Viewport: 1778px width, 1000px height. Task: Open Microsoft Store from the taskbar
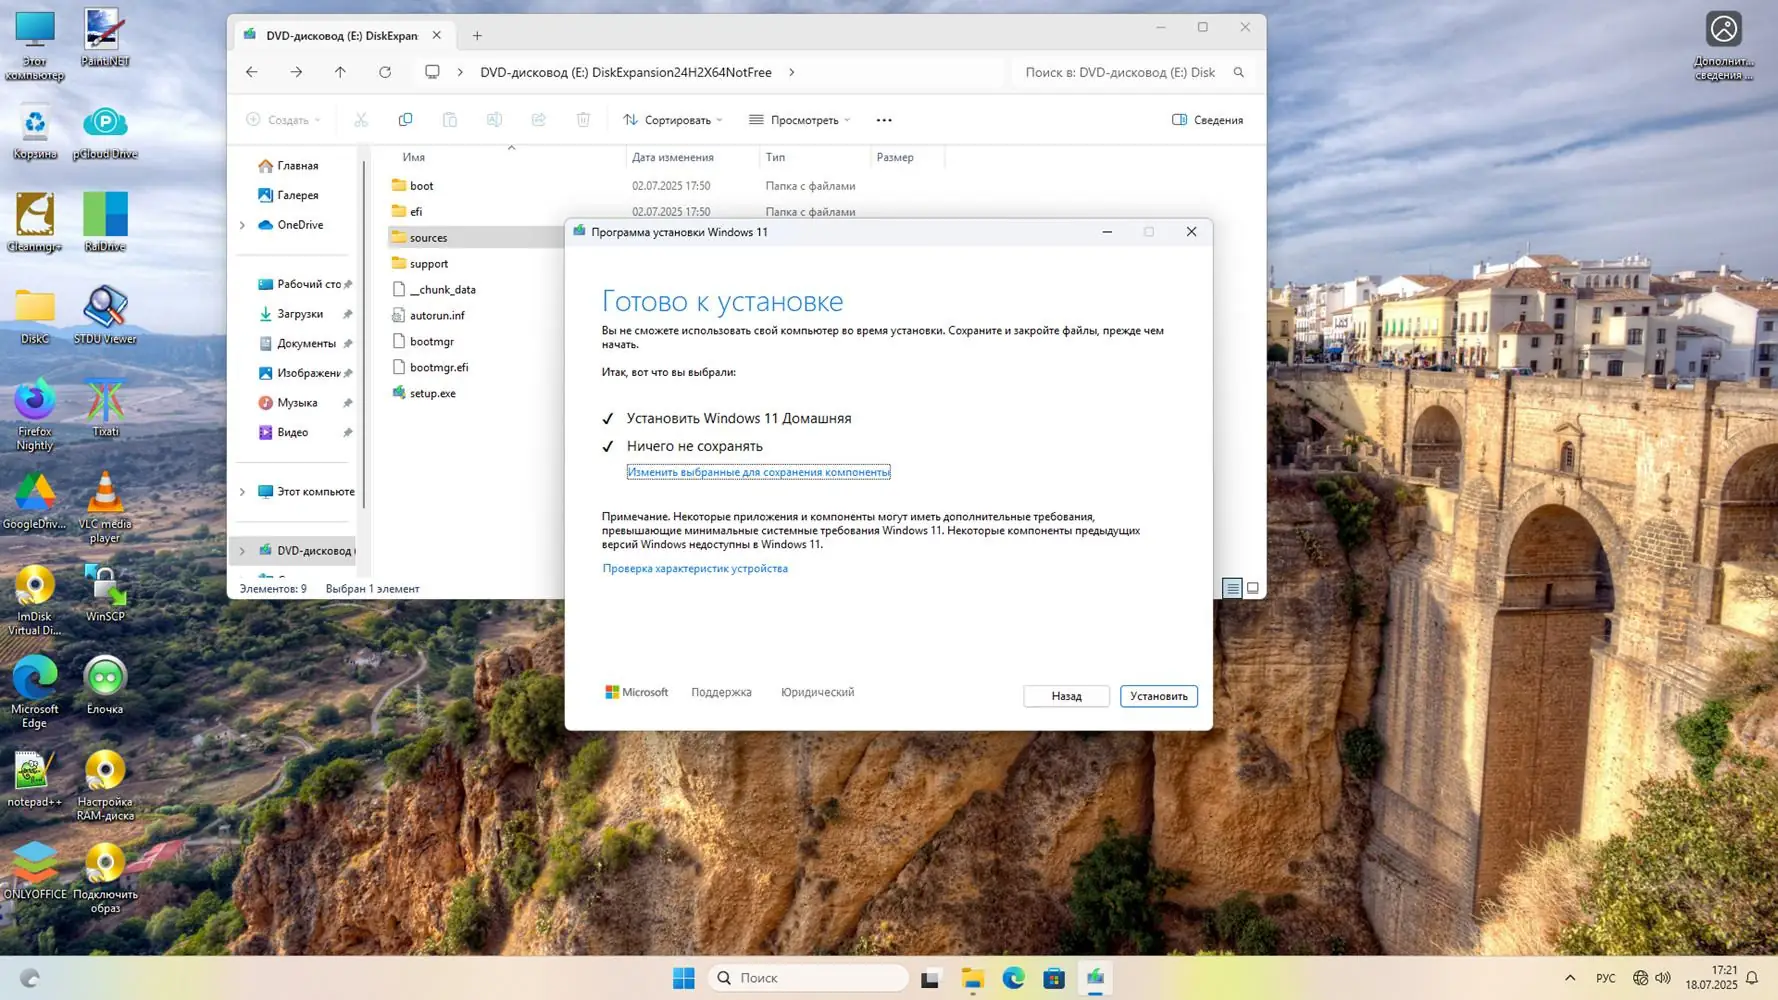[1054, 978]
